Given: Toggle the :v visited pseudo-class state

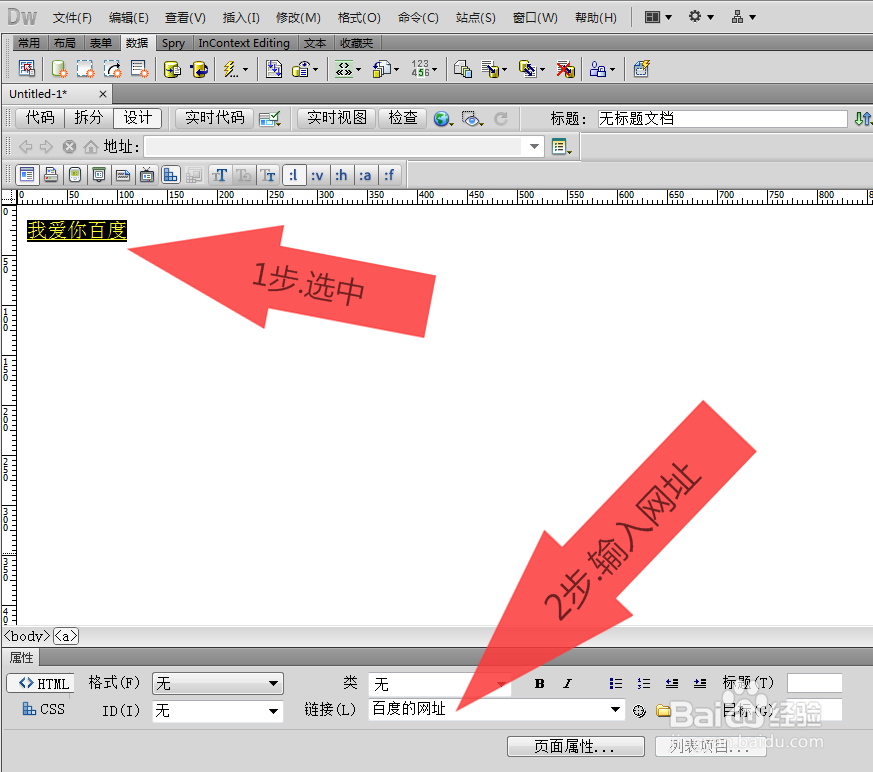Looking at the screenshot, I should 317,175.
